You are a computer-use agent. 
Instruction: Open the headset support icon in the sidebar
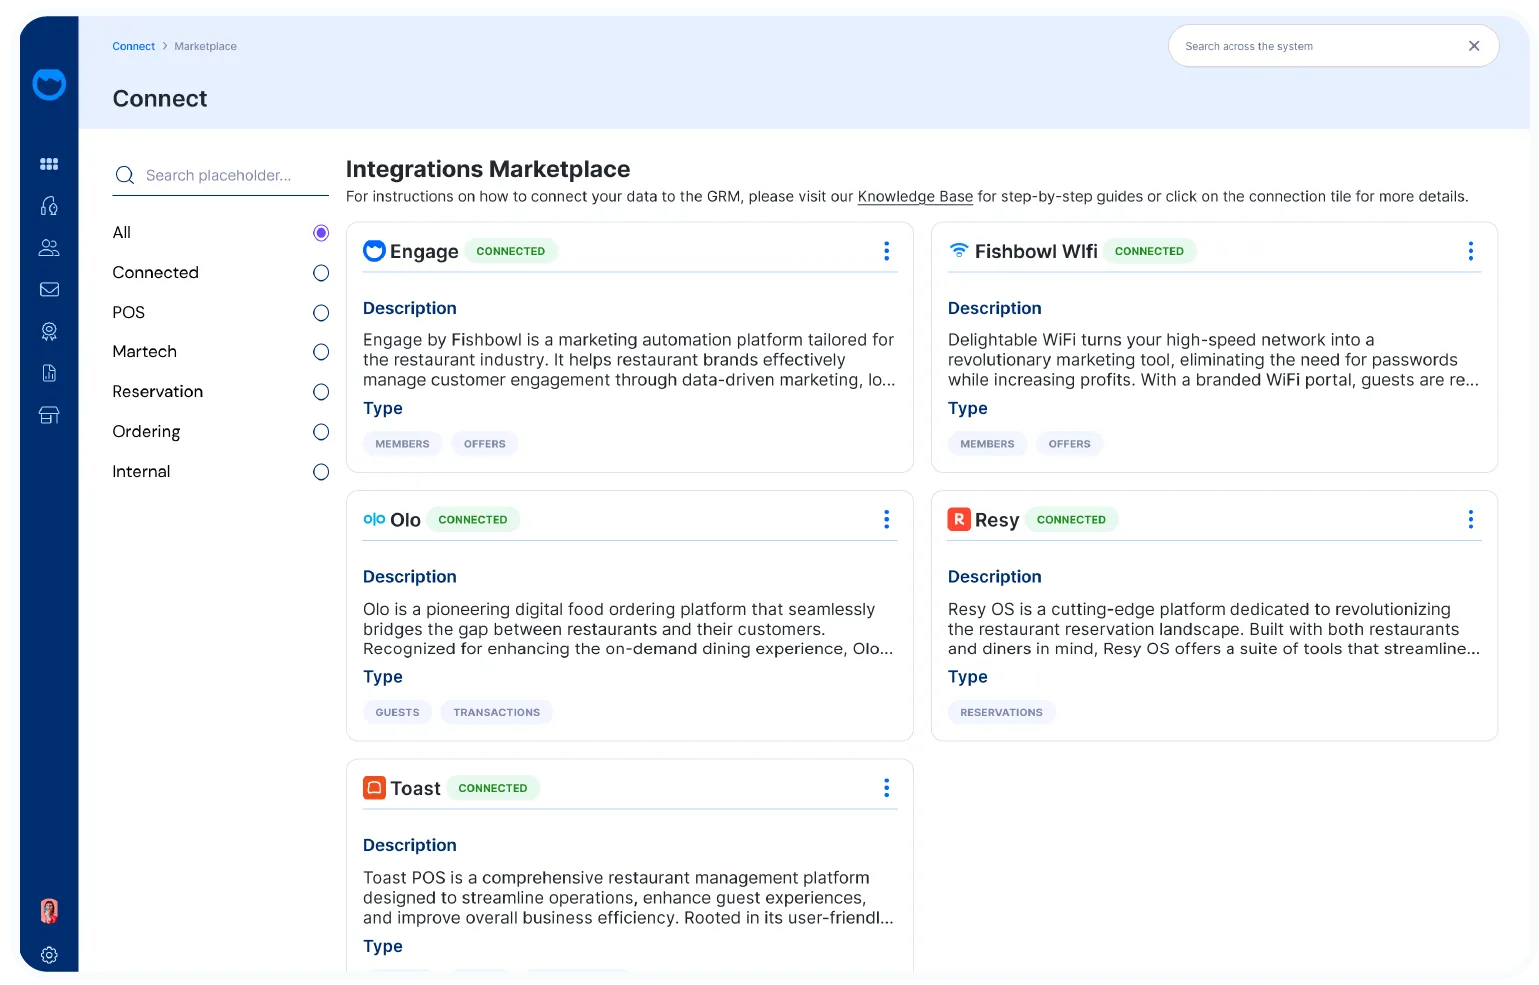[x=49, y=205]
